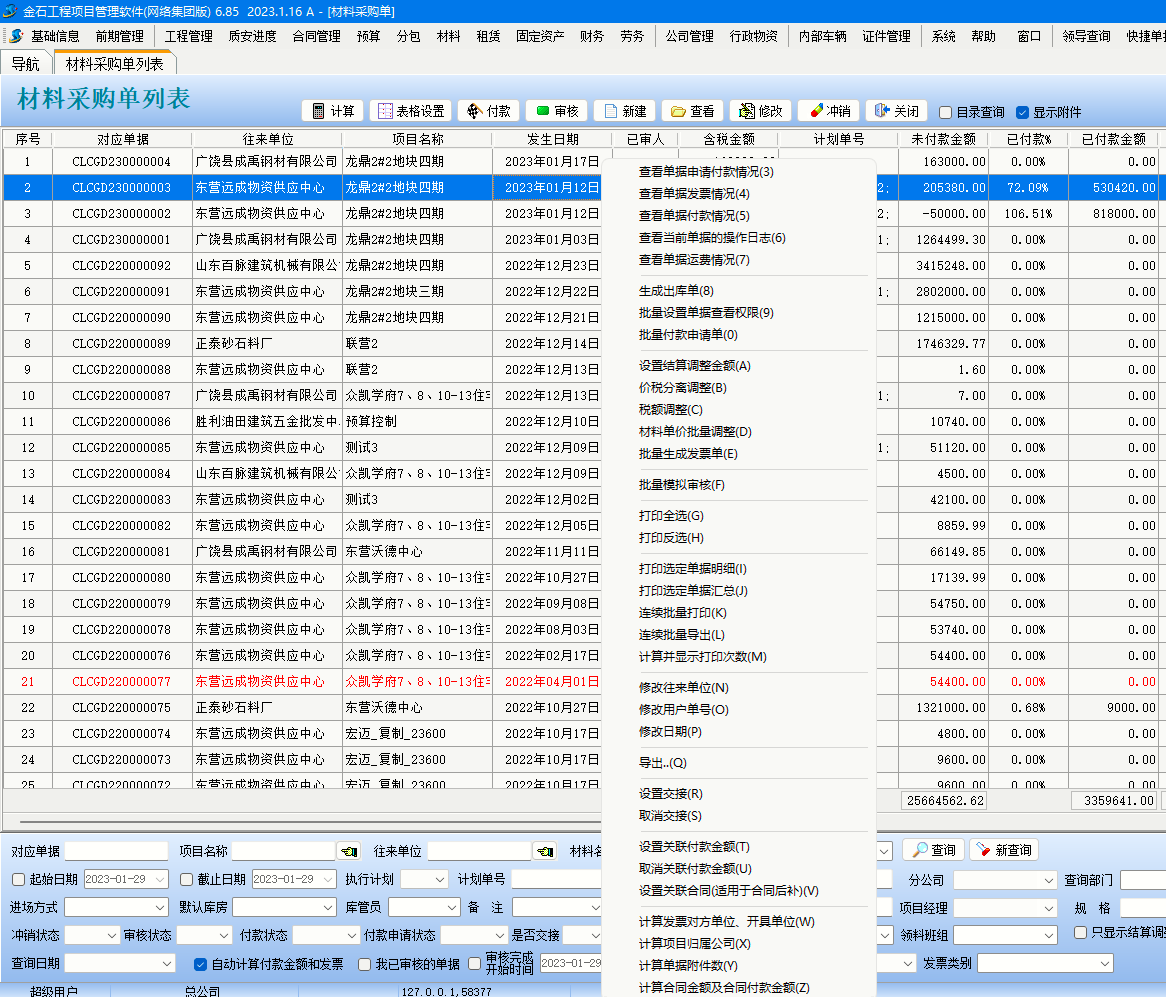This screenshot has height=997, width=1166.
Task: Click the 查看 view folder button
Action: click(692, 111)
